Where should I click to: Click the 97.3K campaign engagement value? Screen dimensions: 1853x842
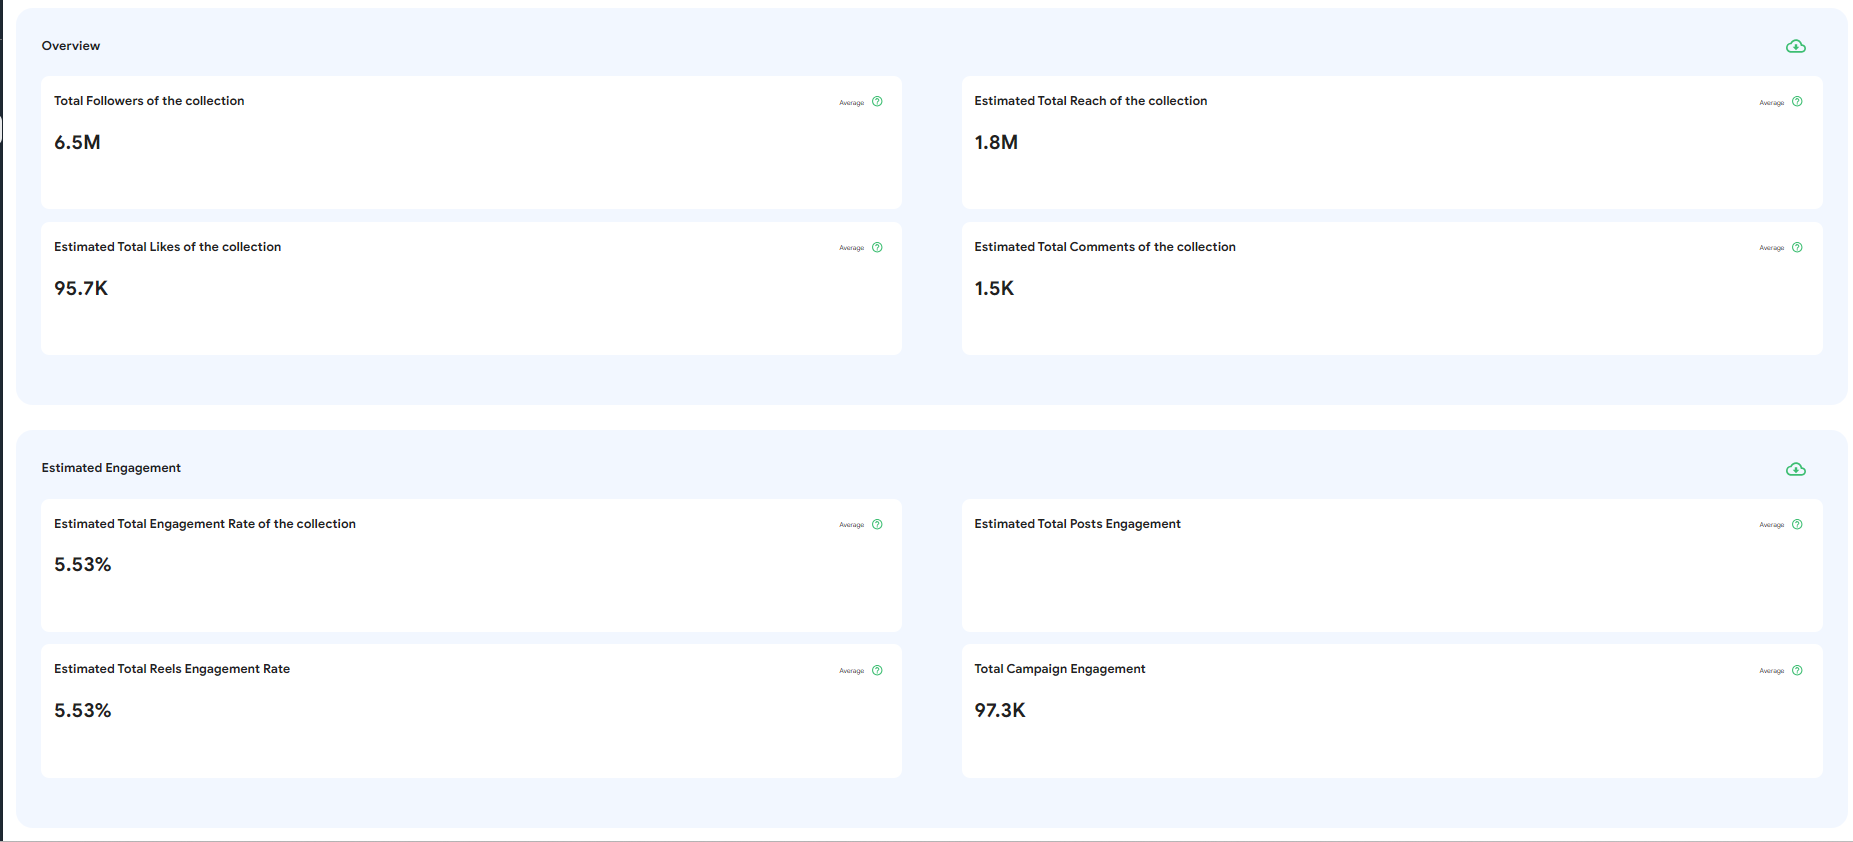pos(999,711)
